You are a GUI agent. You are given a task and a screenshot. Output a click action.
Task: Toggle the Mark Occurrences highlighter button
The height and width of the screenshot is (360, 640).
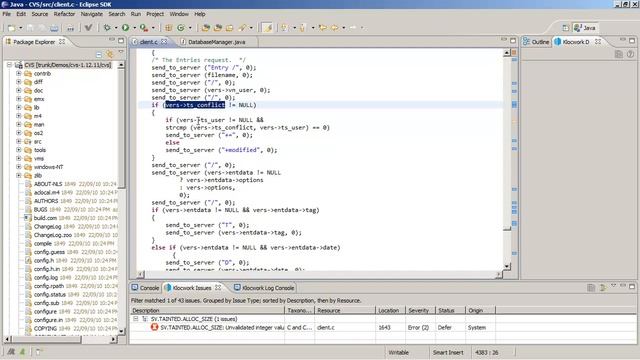pos(267,28)
